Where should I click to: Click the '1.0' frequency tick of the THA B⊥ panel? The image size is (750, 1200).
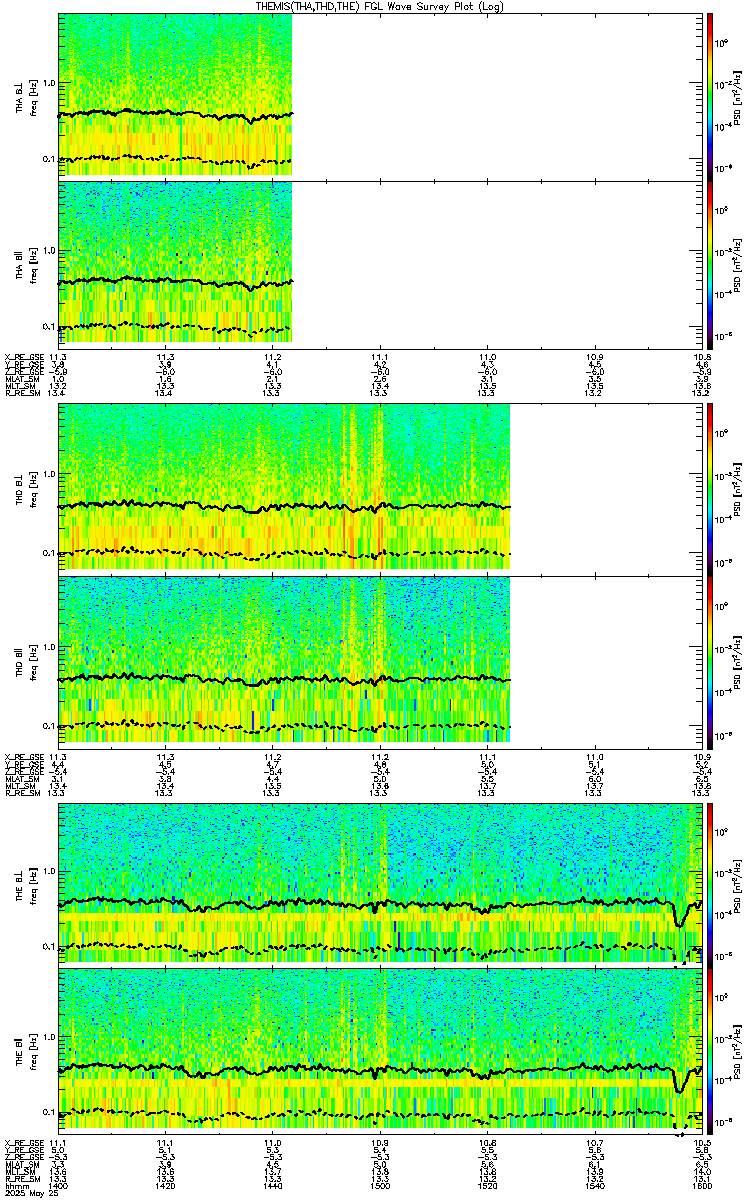[48, 82]
